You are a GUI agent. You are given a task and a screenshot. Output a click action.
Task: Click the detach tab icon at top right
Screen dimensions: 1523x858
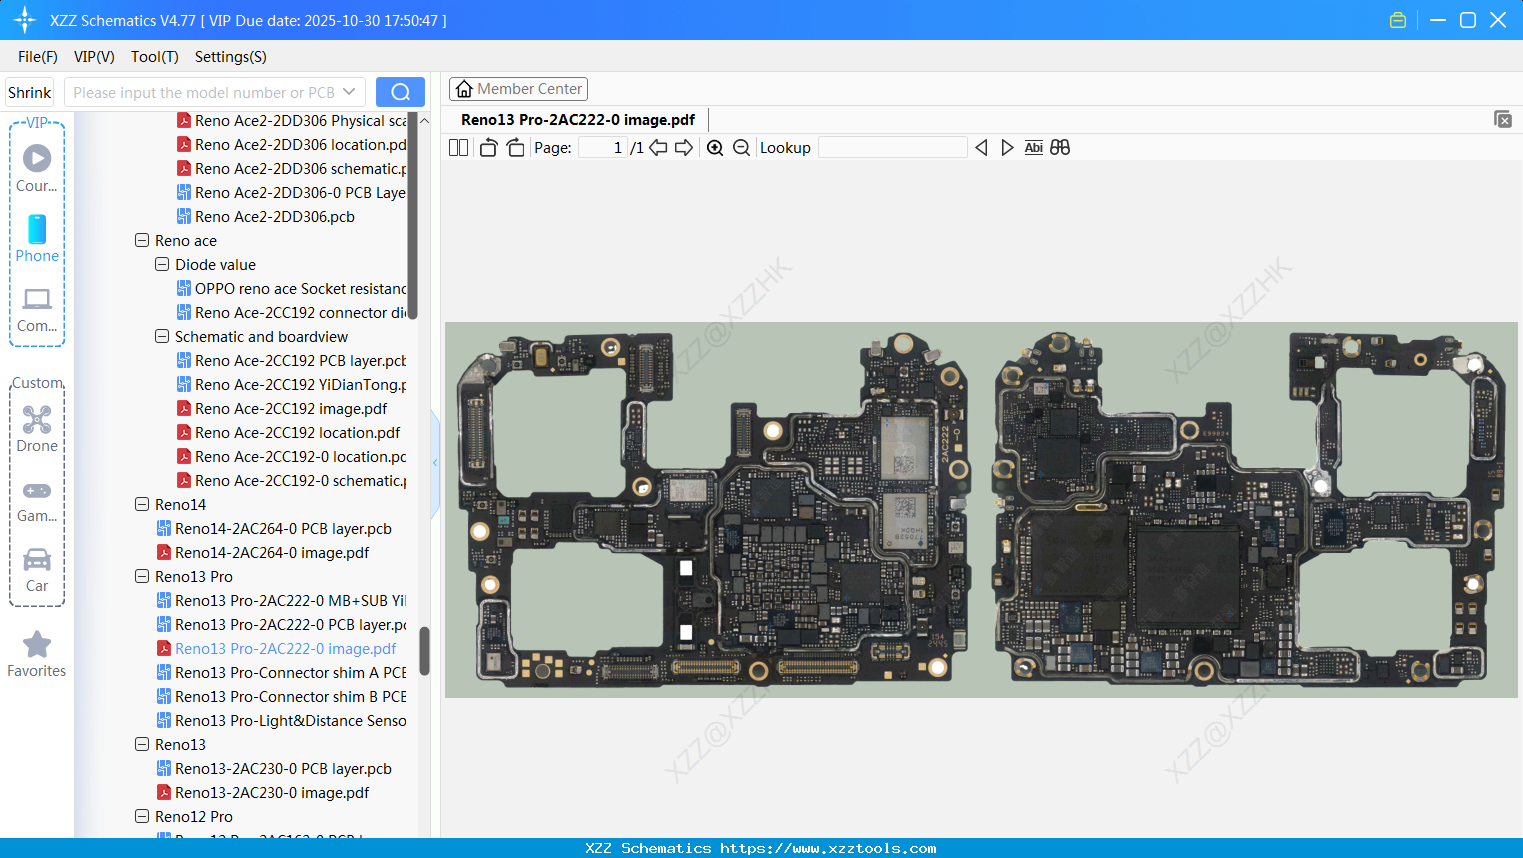(x=1503, y=119)
